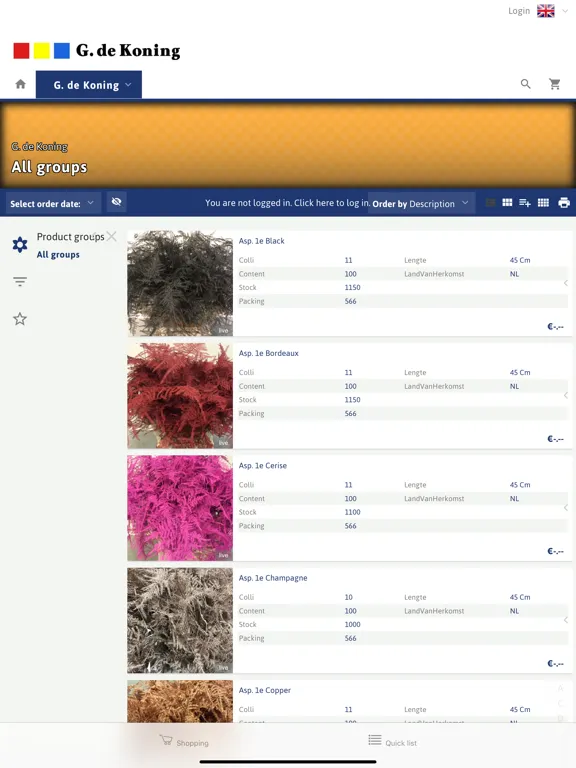View the Asp. 1e Copper photo
The image size is (576, 768).
[x=180, y=701]
